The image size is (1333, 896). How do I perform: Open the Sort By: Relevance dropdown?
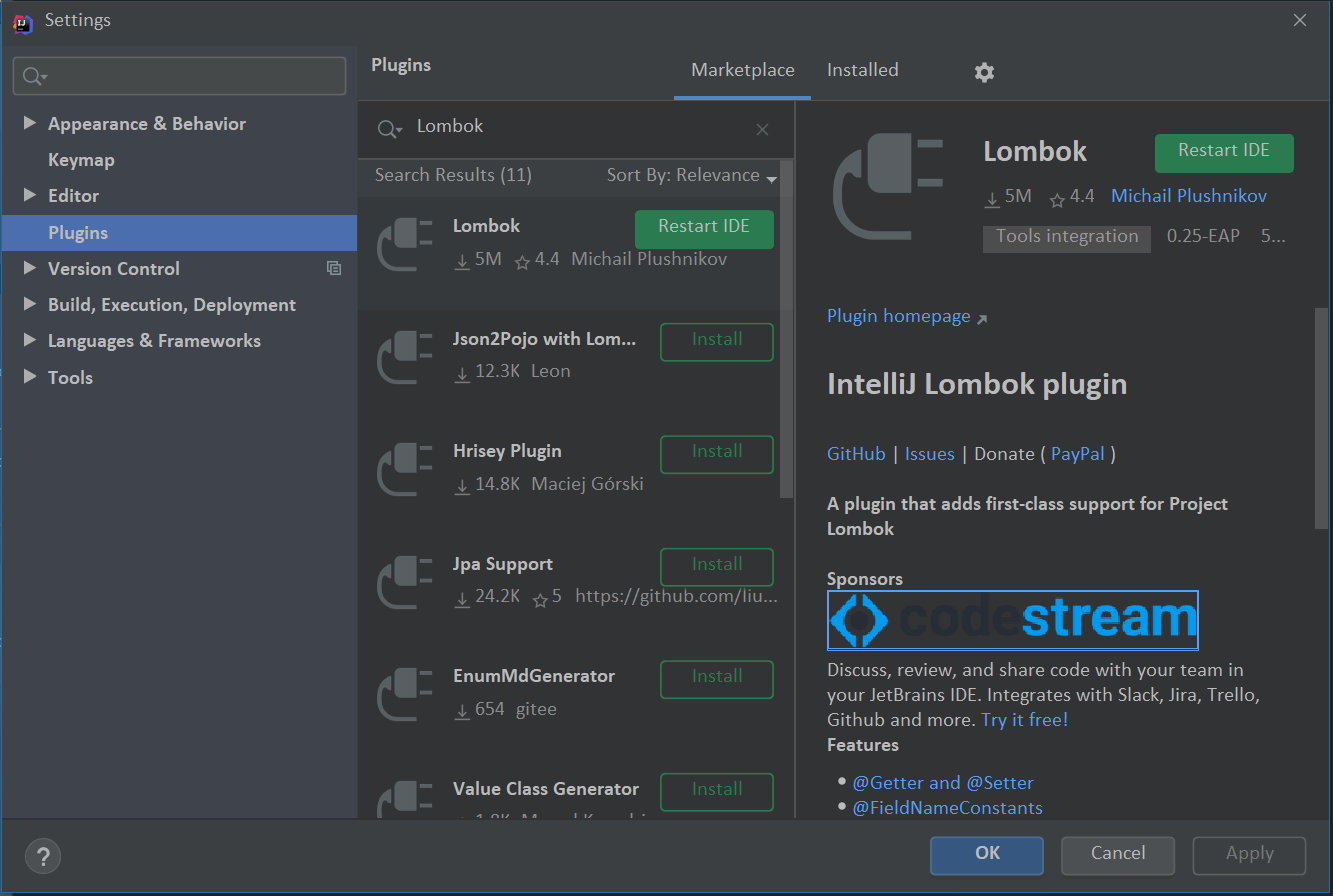(x=691, y=175)
